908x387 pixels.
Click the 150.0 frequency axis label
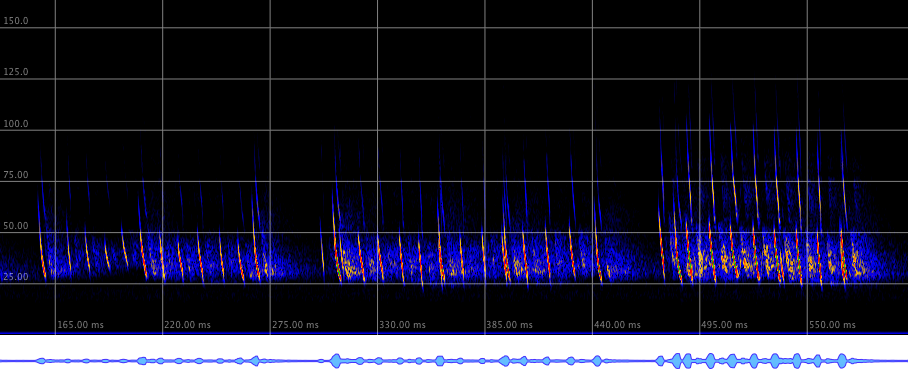[x=16, y=21]
